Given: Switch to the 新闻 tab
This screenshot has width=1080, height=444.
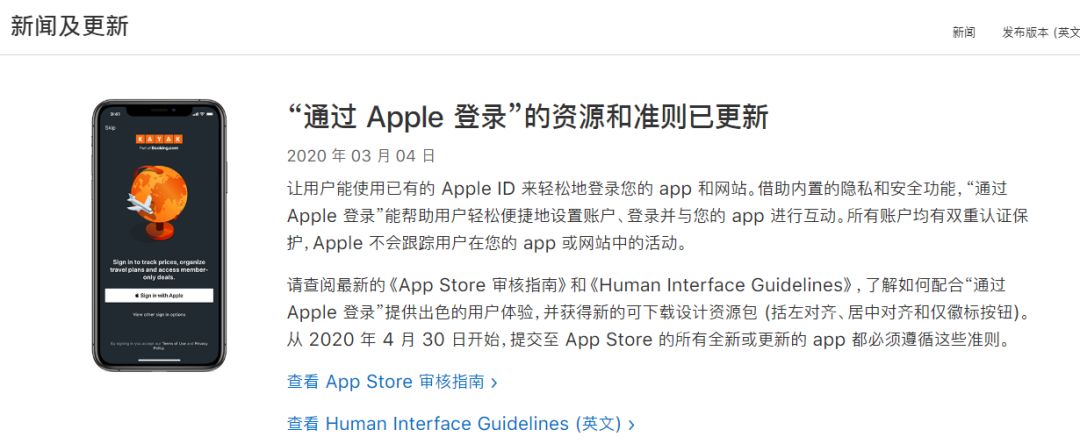Looking at the screenshot, I should pos(964,32).
